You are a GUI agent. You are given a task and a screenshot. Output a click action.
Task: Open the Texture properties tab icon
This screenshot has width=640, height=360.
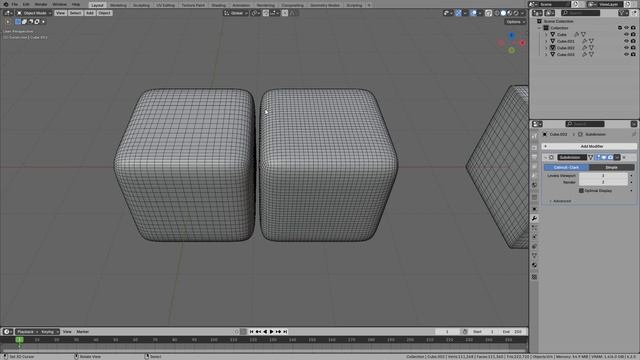pos(534,277)
